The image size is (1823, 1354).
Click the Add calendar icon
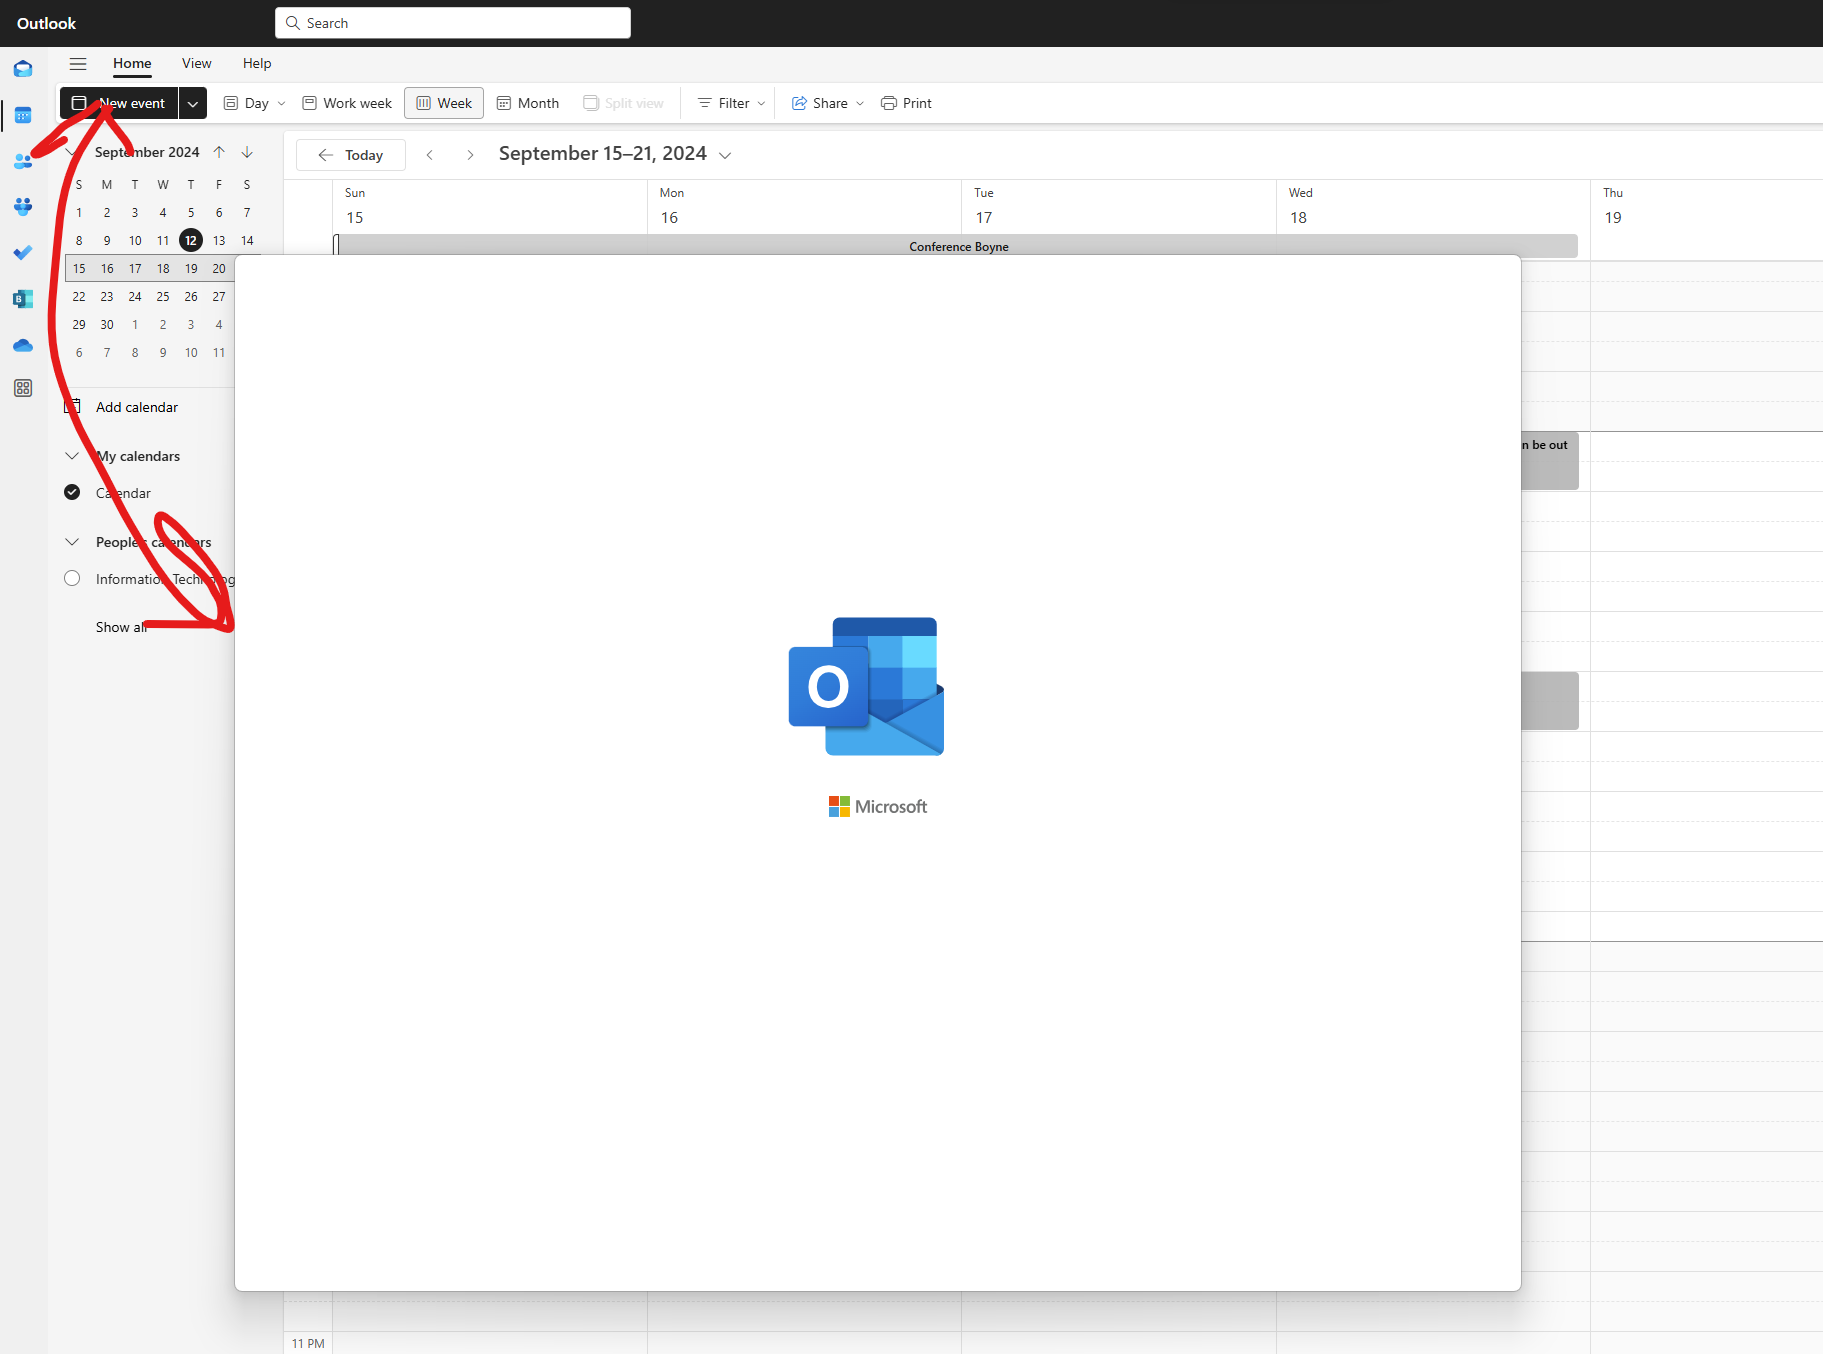pyautogui.click(x=73, y=407)
